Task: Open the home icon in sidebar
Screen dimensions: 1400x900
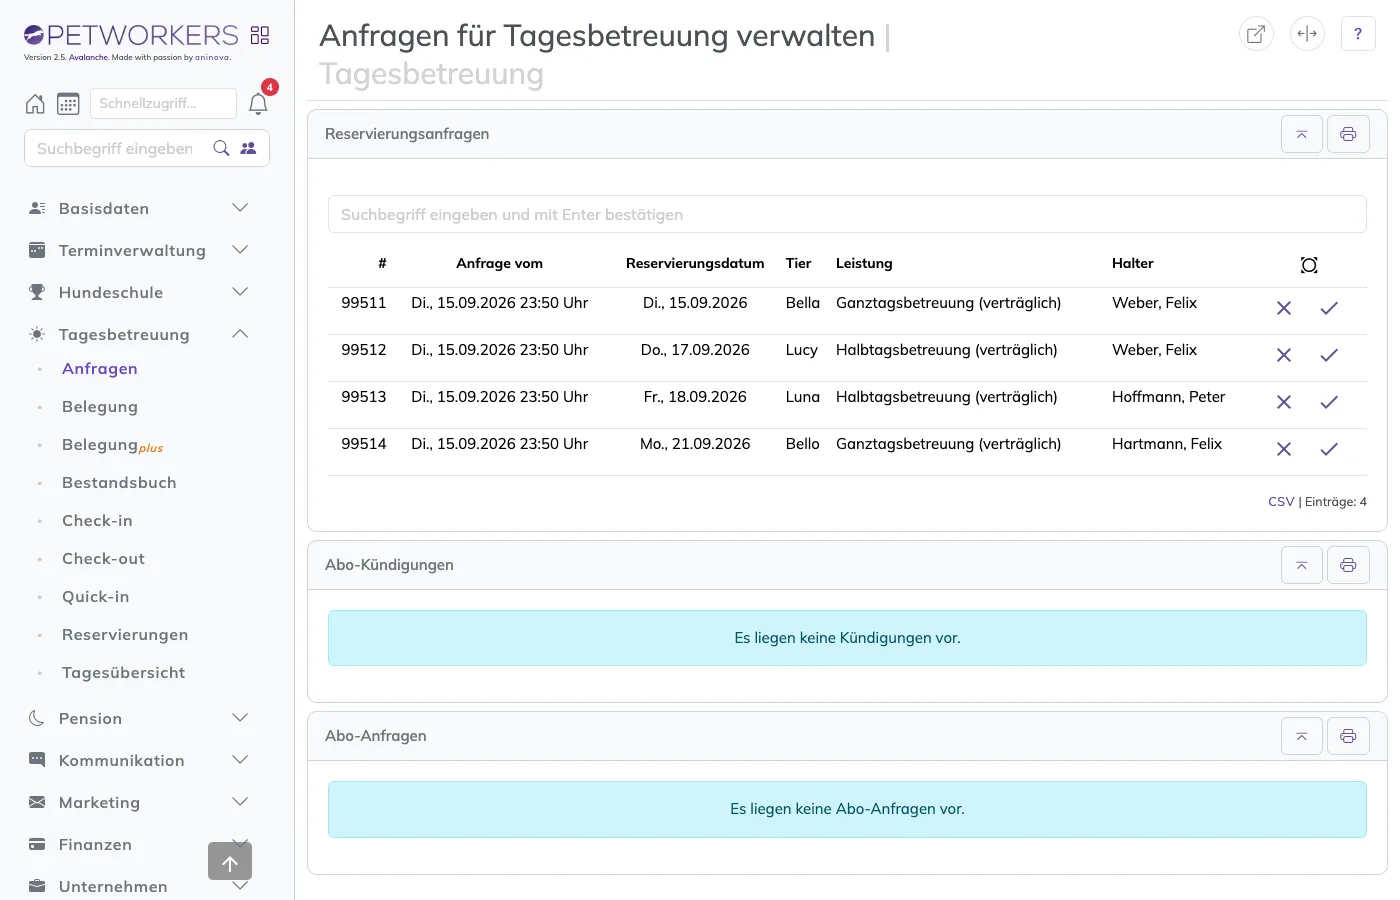Action: 35,104
